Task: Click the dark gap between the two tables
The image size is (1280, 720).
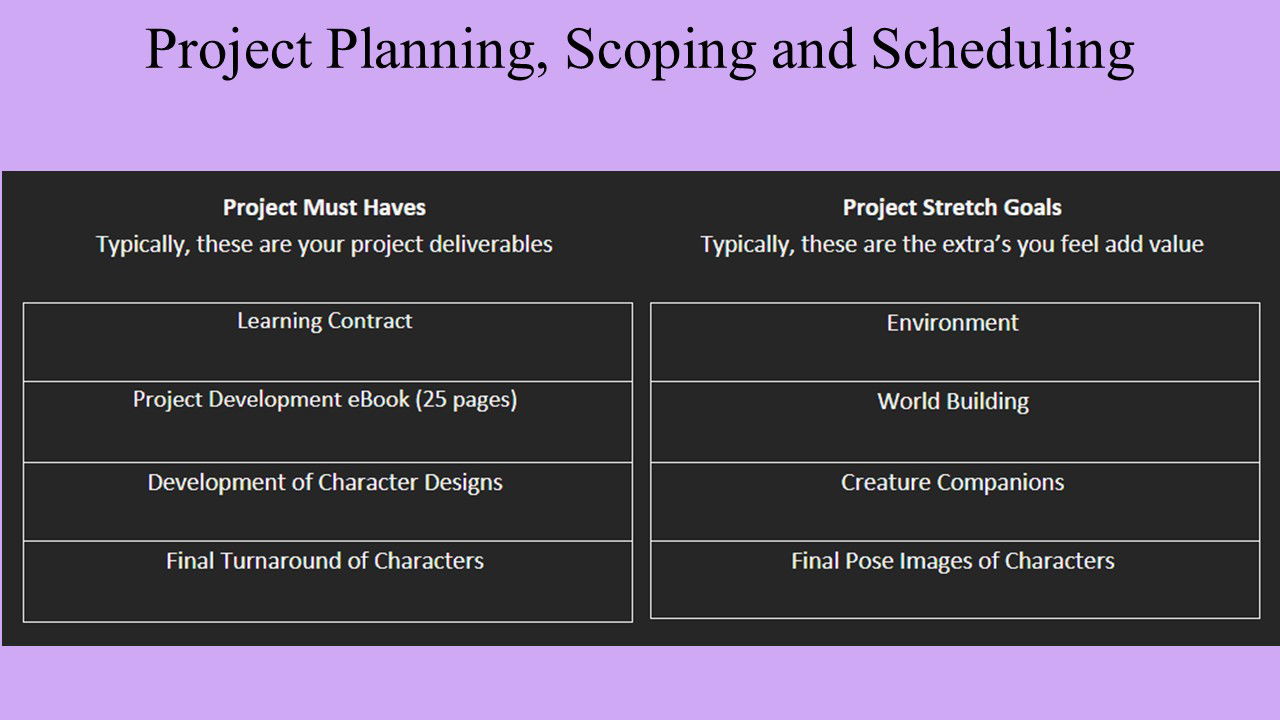Action: [641, 460]
